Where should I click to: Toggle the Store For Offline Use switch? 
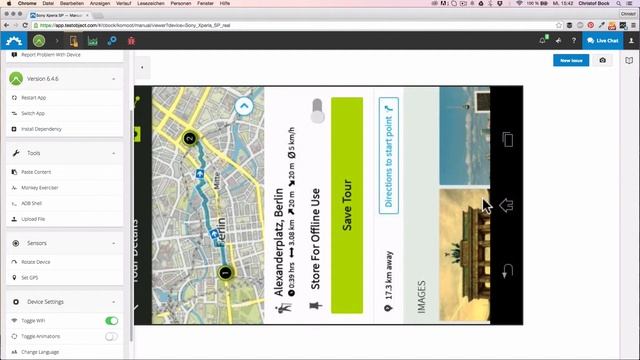point(317,111)
